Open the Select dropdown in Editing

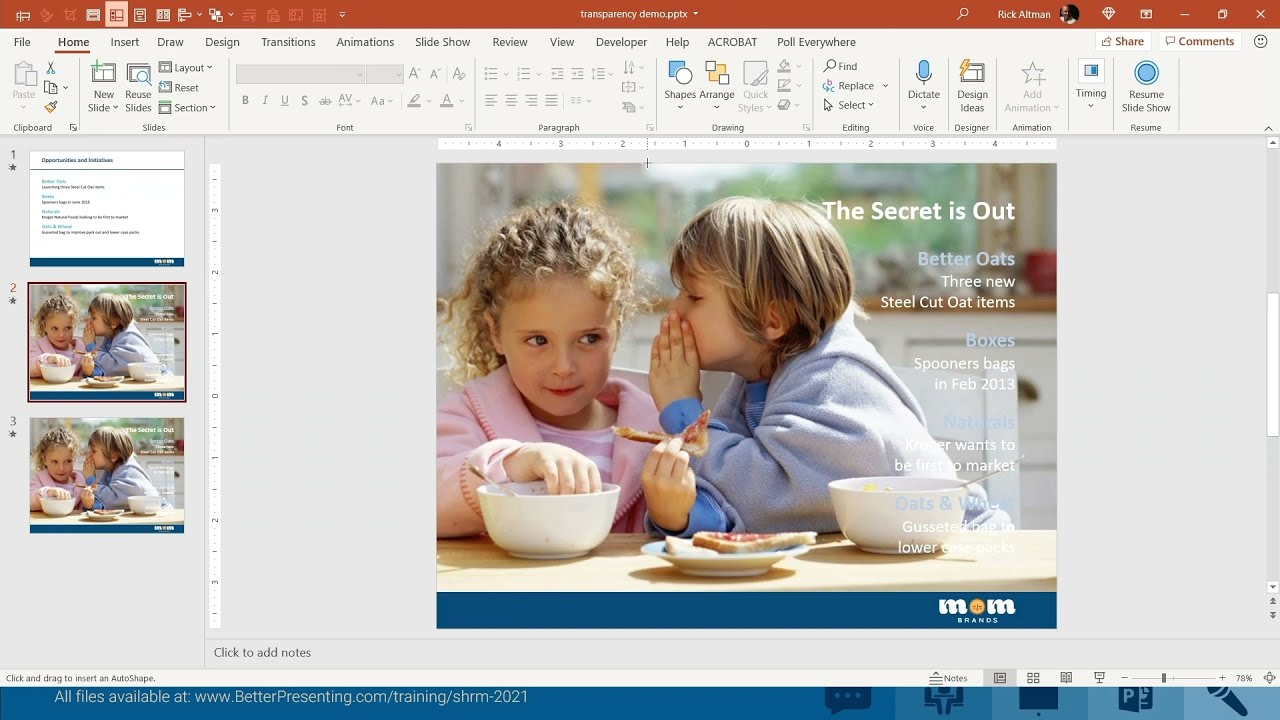tap(849, 105)
